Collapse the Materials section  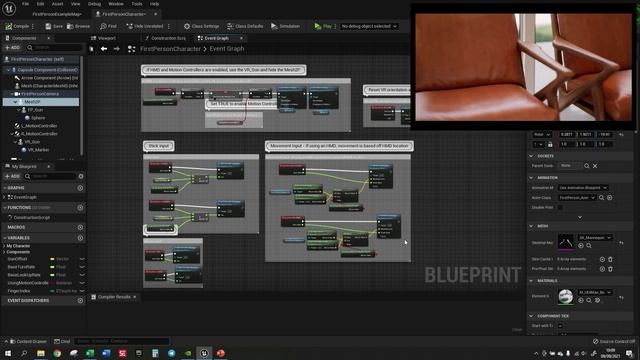pyautogui.click(x=531, y=281)
